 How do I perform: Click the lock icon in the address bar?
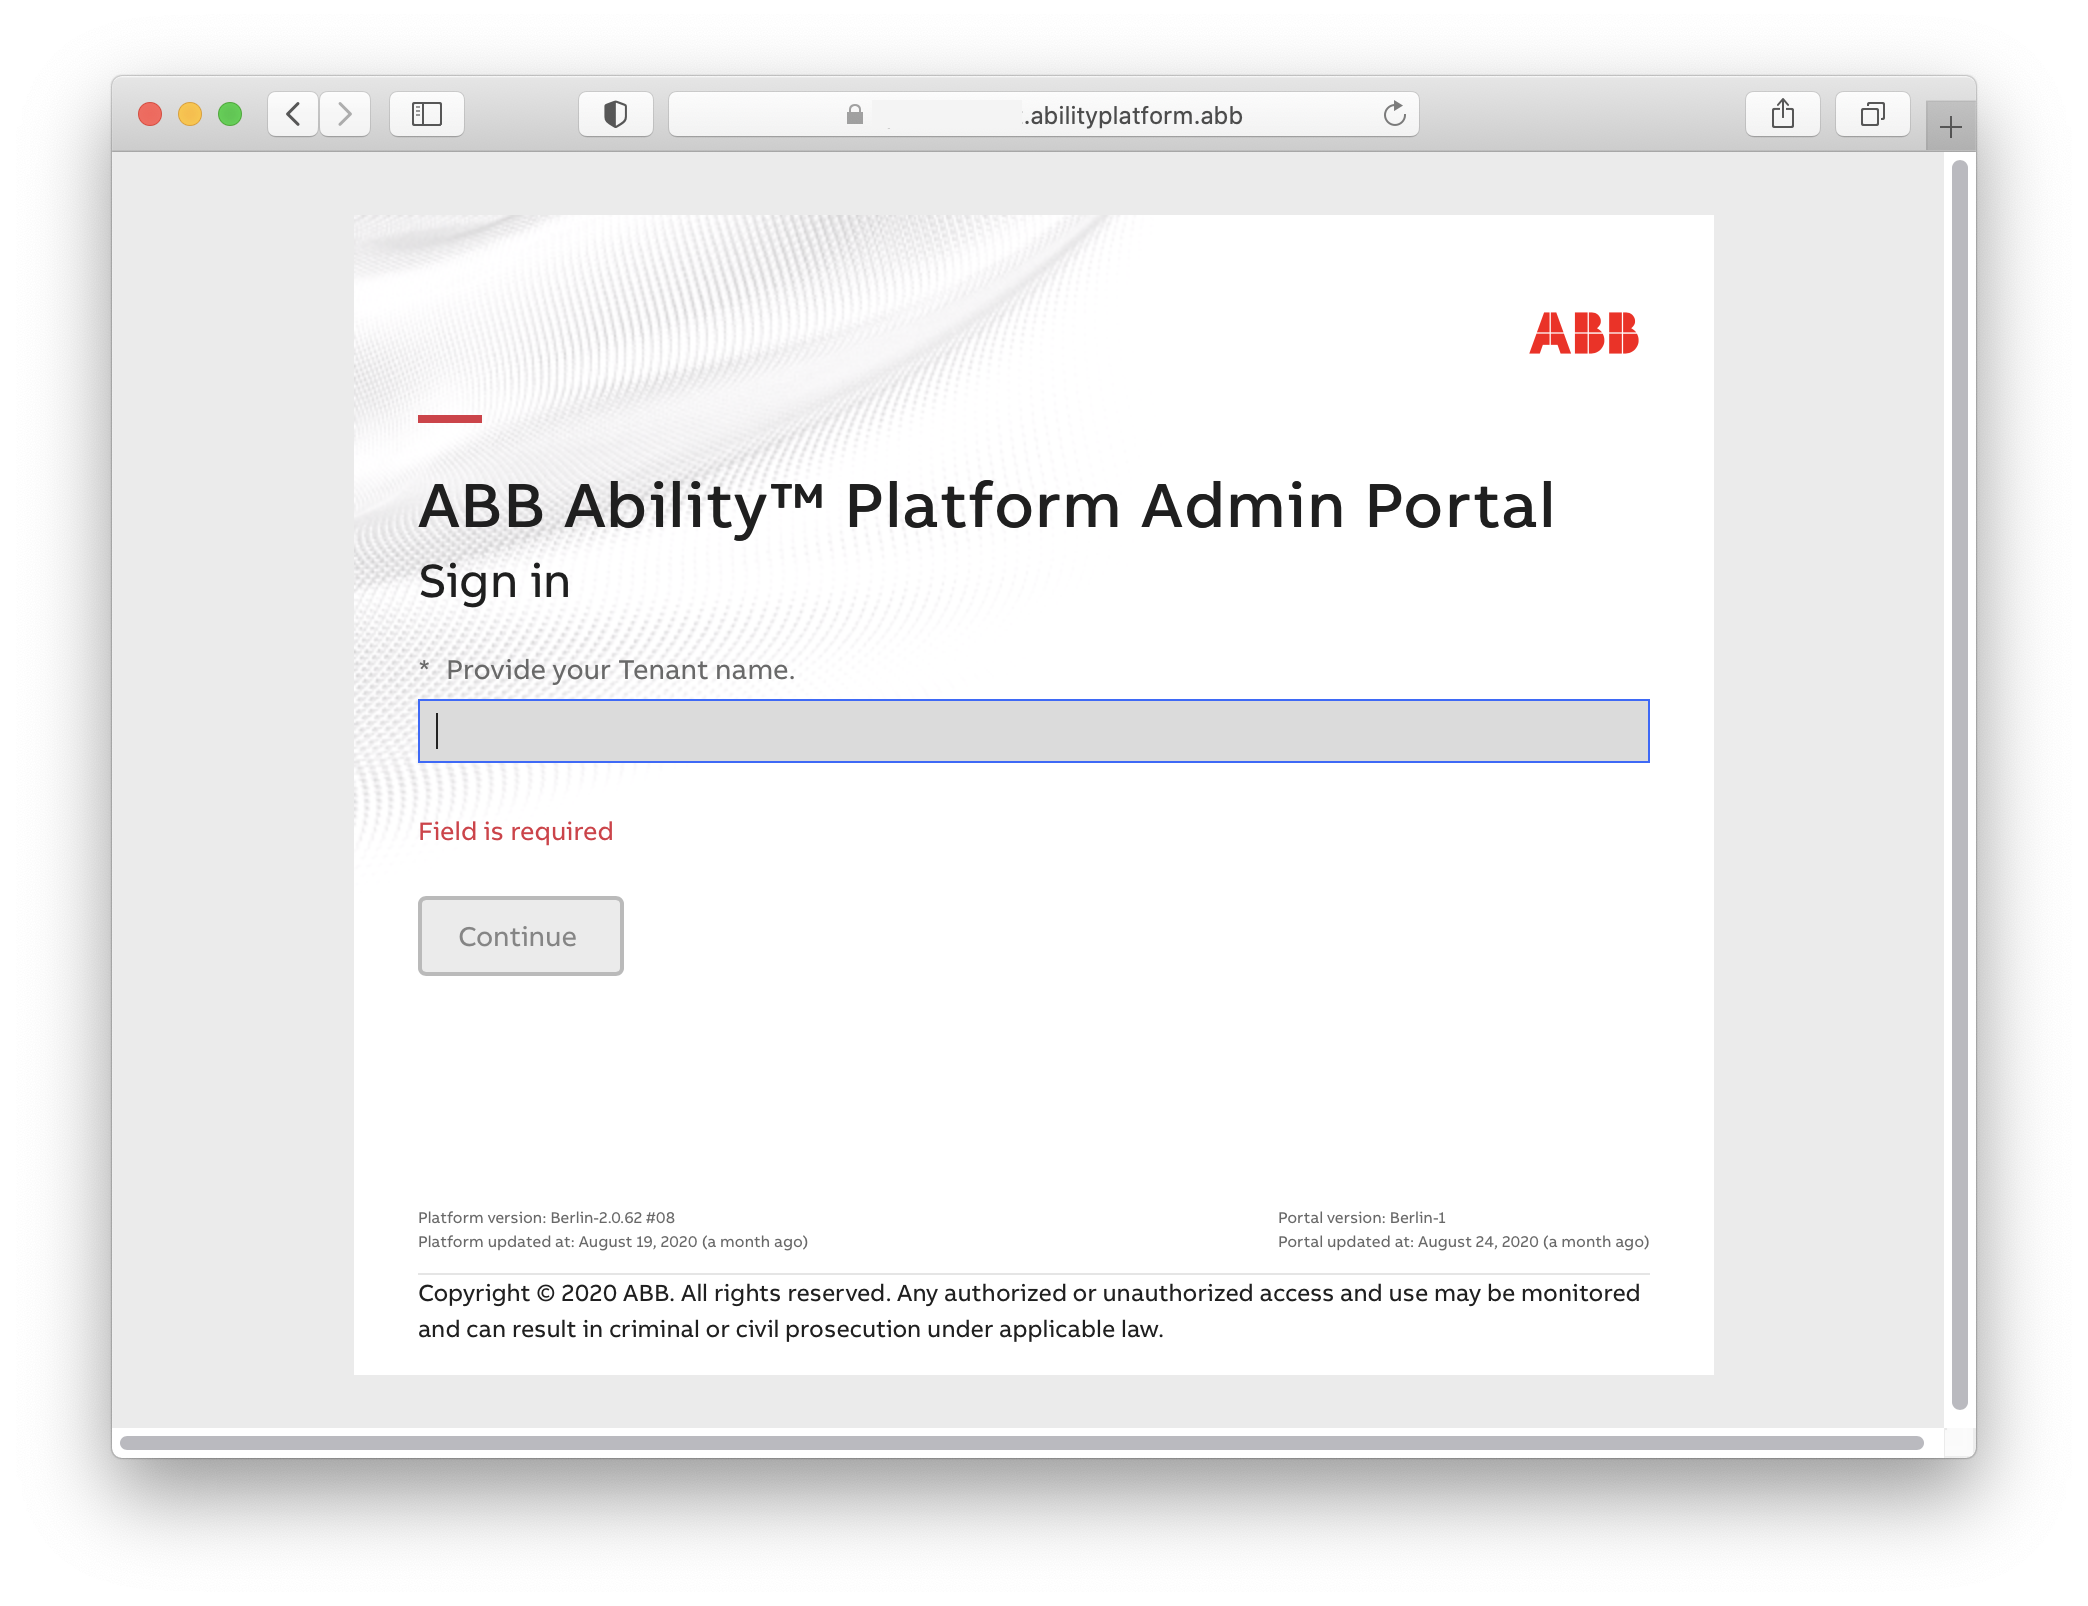coord(855,115)
